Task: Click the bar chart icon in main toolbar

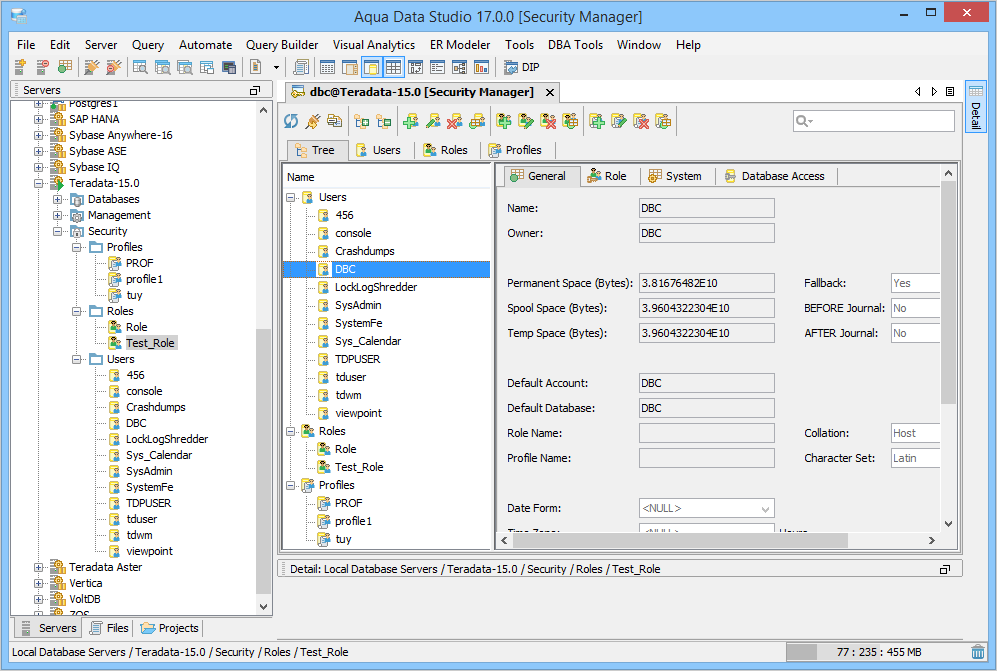Action: click(x=481, y=67)
